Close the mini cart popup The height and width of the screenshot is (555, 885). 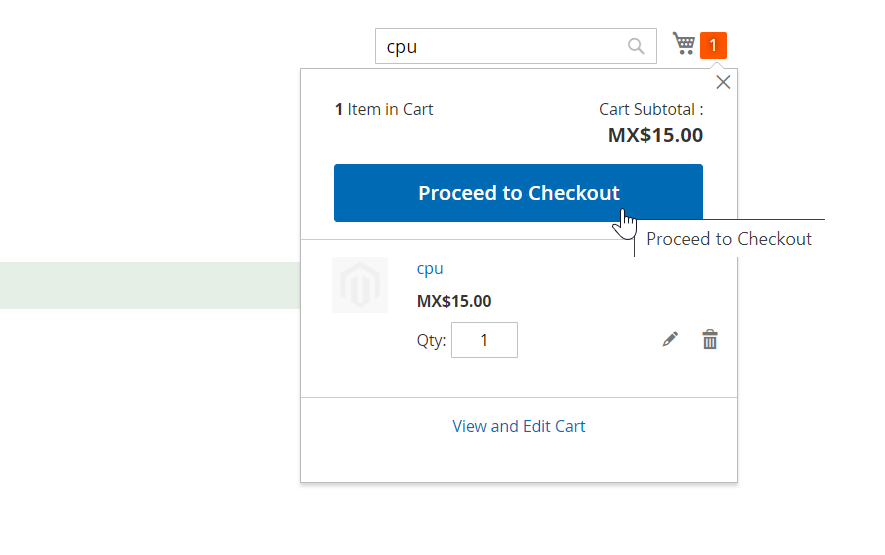coord(723,83)
